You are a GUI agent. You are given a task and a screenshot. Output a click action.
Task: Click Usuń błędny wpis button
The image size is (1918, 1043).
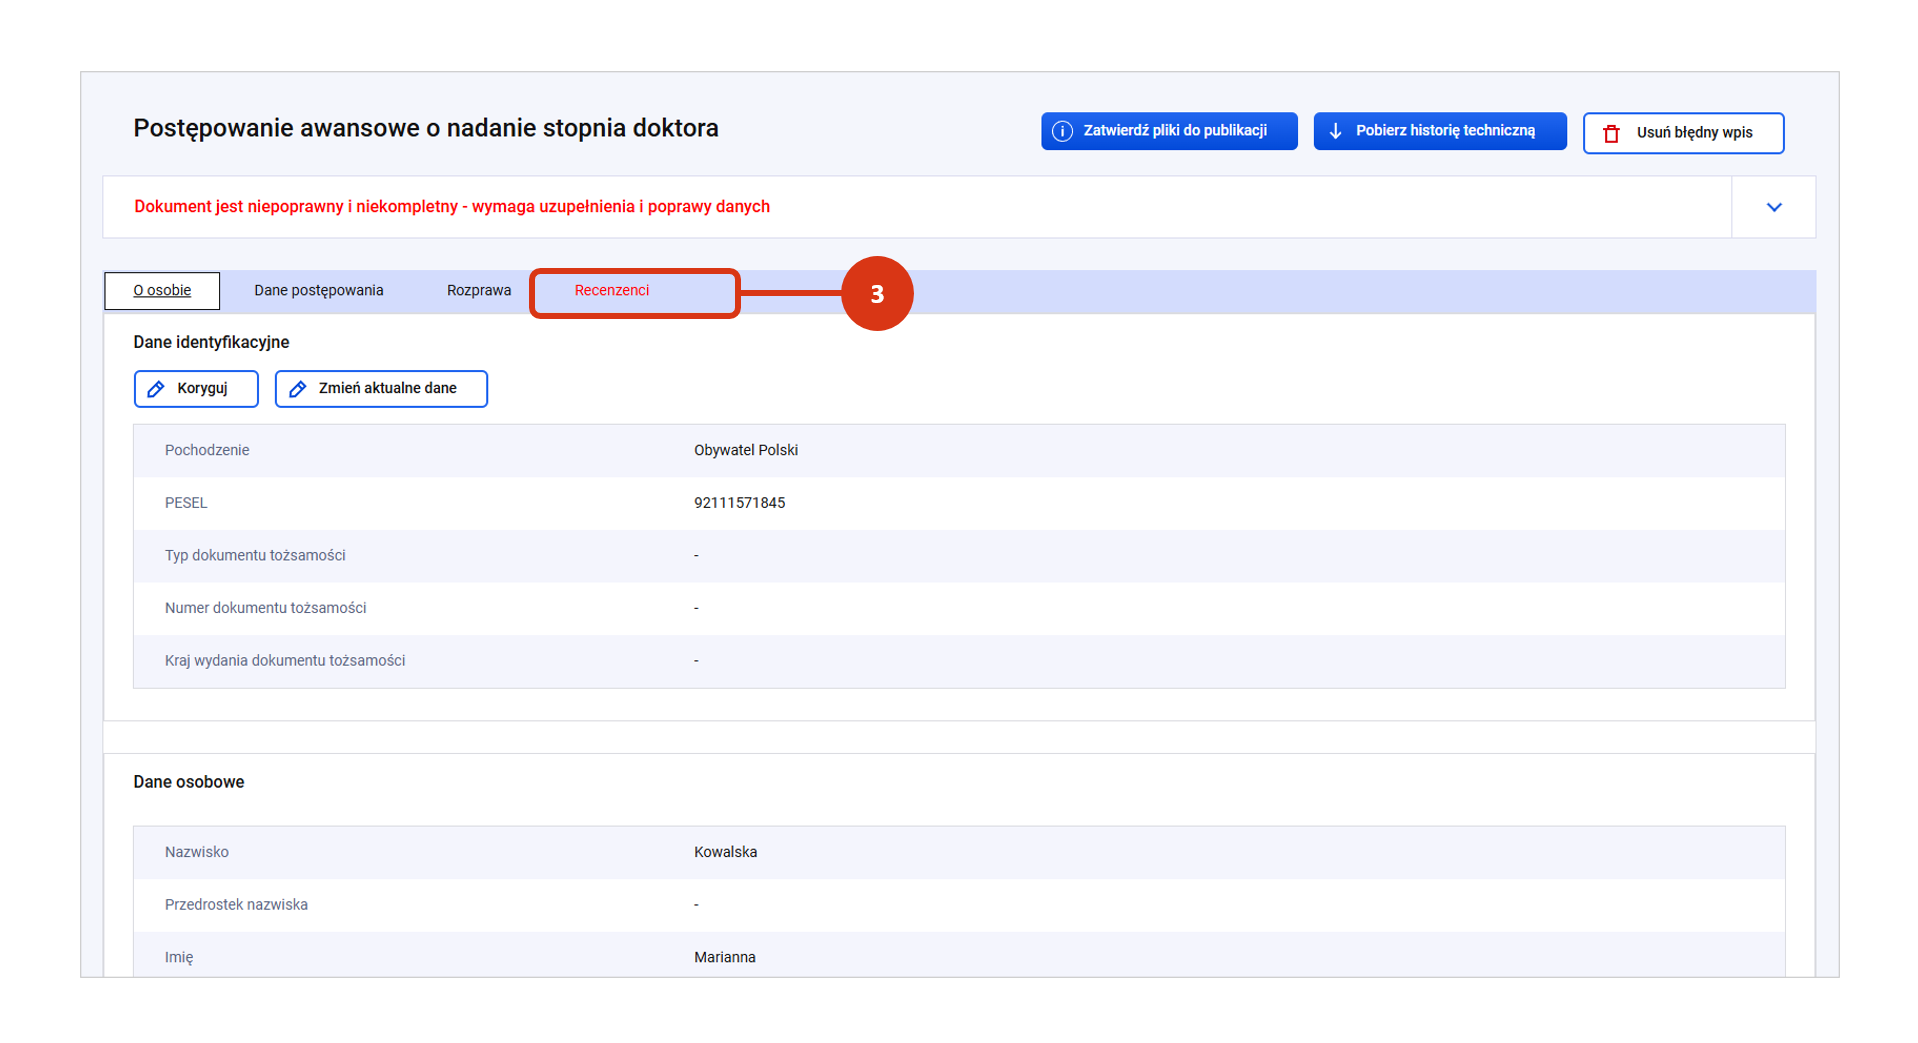pyautogui.click(x=1683, y=133)
